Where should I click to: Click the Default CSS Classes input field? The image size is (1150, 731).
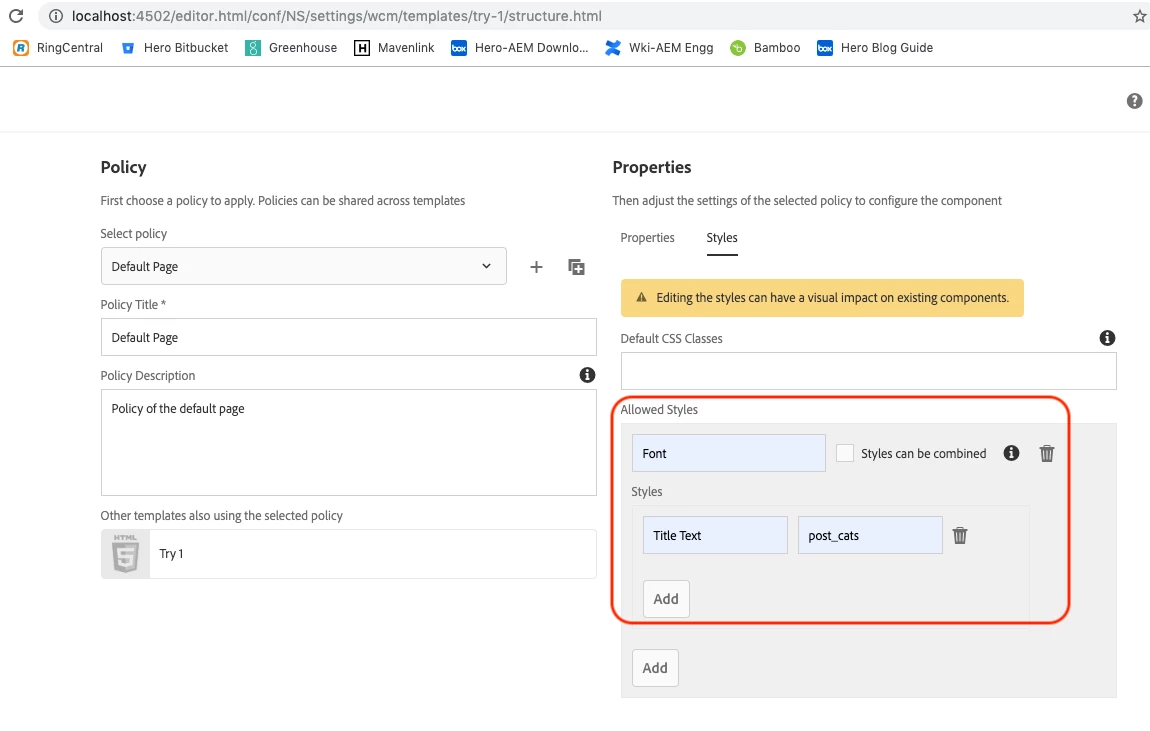(868, 371)
